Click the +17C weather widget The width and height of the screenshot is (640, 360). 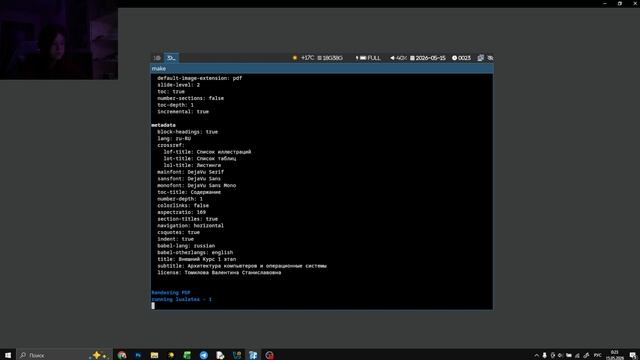[303, 58]
